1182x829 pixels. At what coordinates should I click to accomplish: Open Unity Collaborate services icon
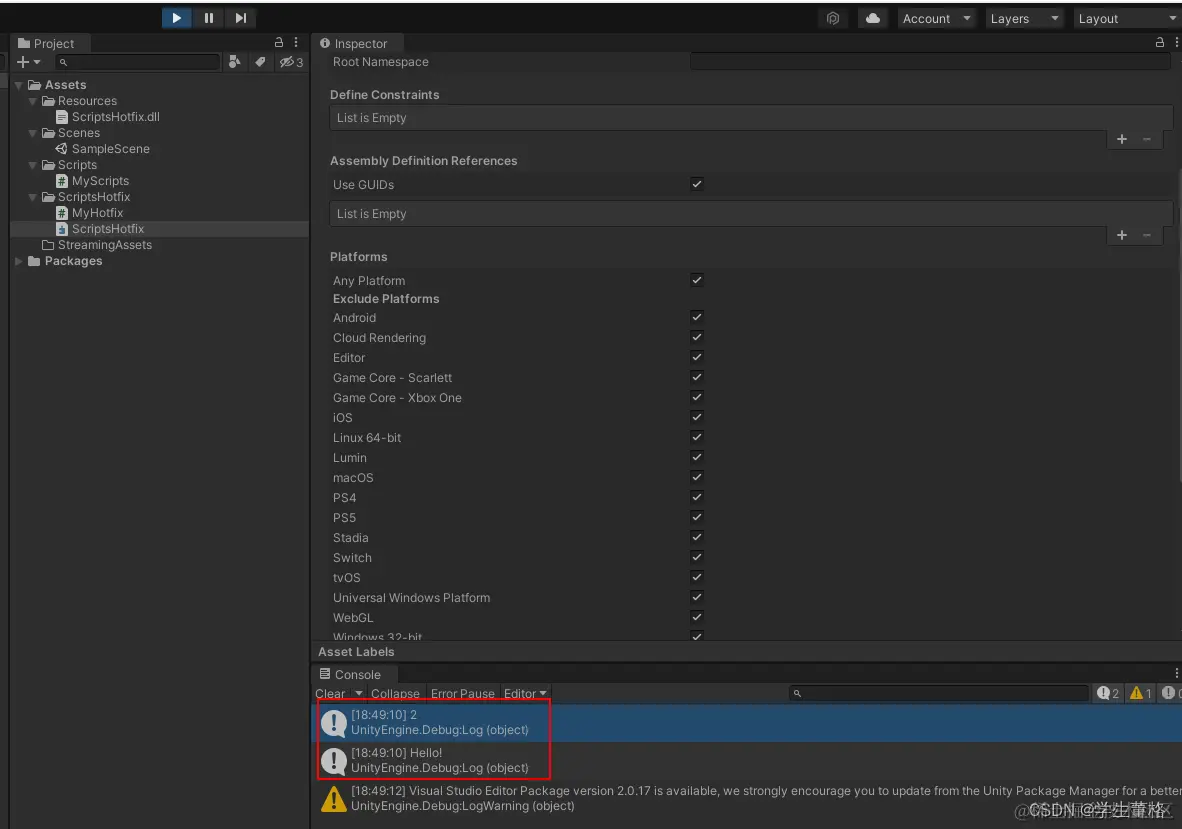[x=833, y=19]
